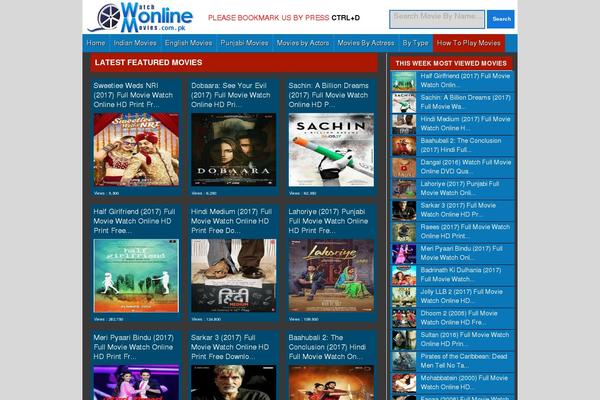Go to Movies by Actors
The height and width of the screenshot is (400, 600).
coord(303,43)
